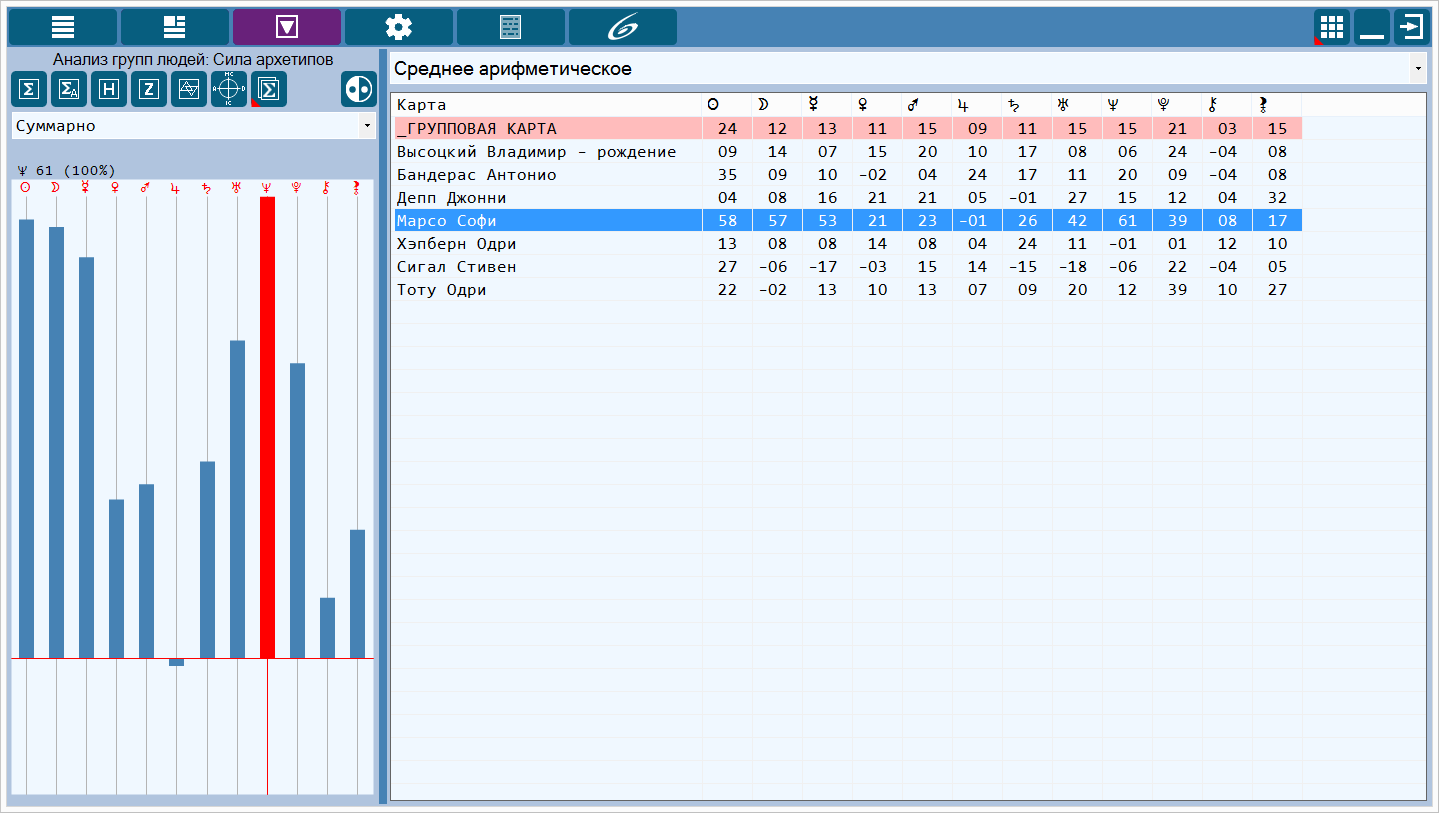Click the Venus symbol above the chart
The image size is (1439, 813).
pos(116,187)
